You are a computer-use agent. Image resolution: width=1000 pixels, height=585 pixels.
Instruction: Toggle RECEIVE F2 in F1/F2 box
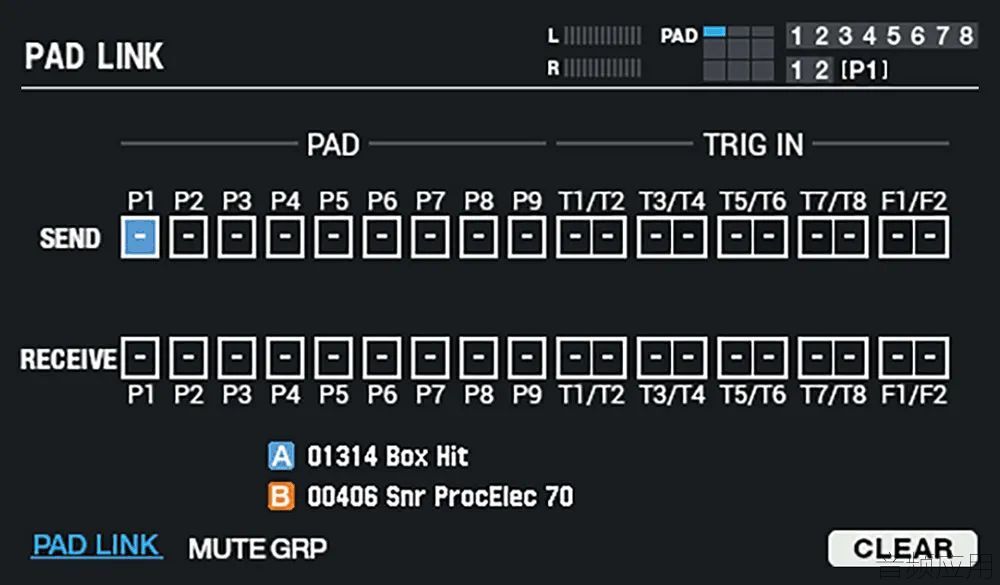pos(930,357)
